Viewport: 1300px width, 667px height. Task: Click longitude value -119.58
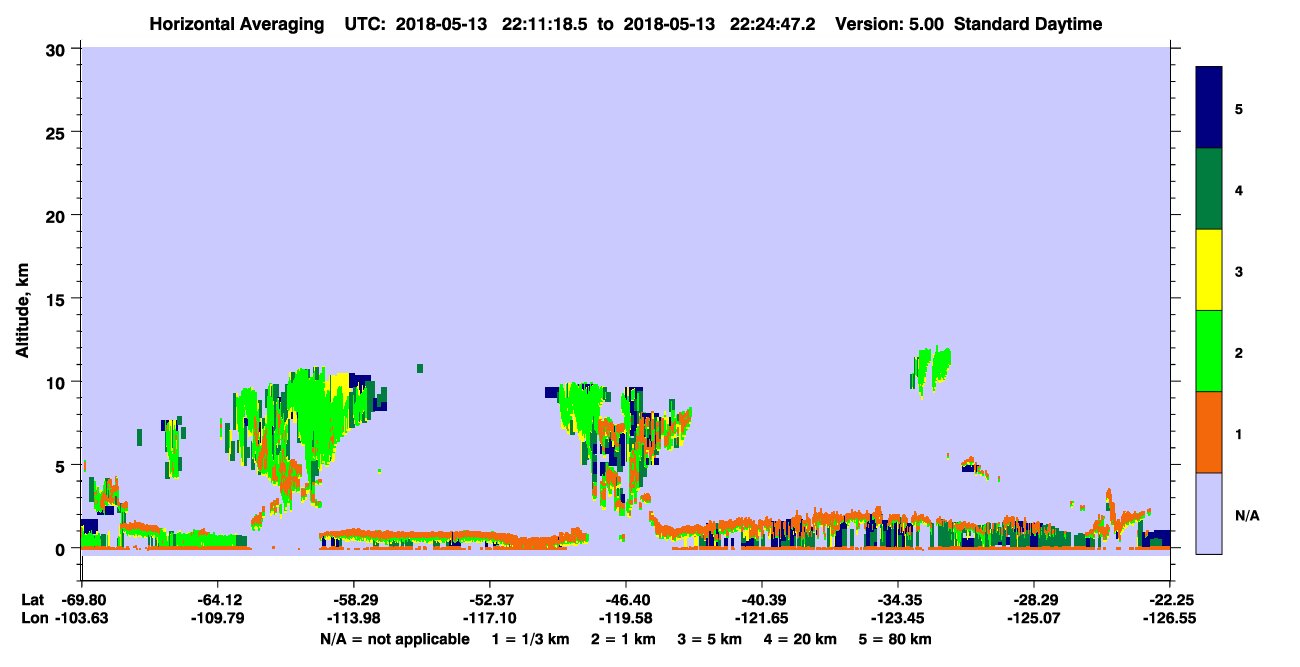pos(625,618)
